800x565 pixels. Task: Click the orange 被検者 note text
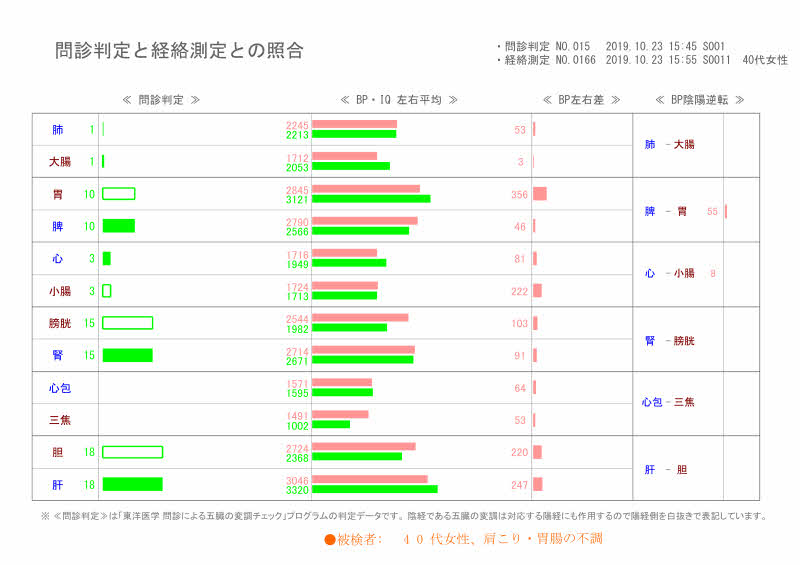coord(463,538)
